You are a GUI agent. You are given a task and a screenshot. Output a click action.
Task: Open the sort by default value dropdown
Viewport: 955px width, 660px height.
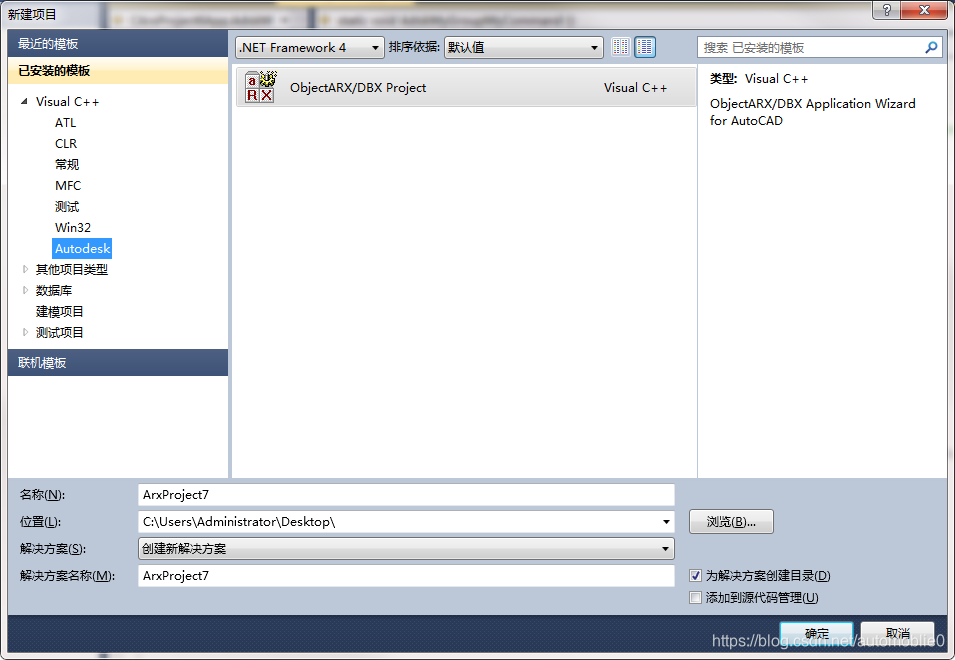point(524,47)
